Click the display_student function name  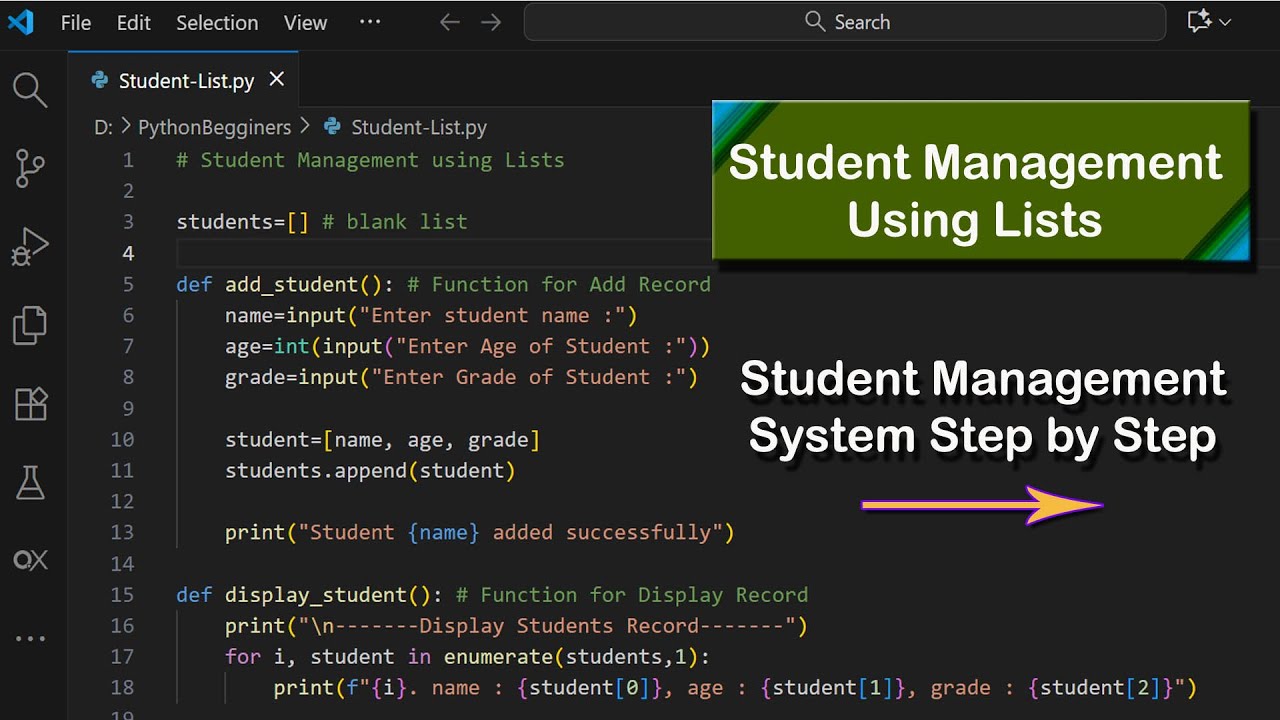coord(315,595)
